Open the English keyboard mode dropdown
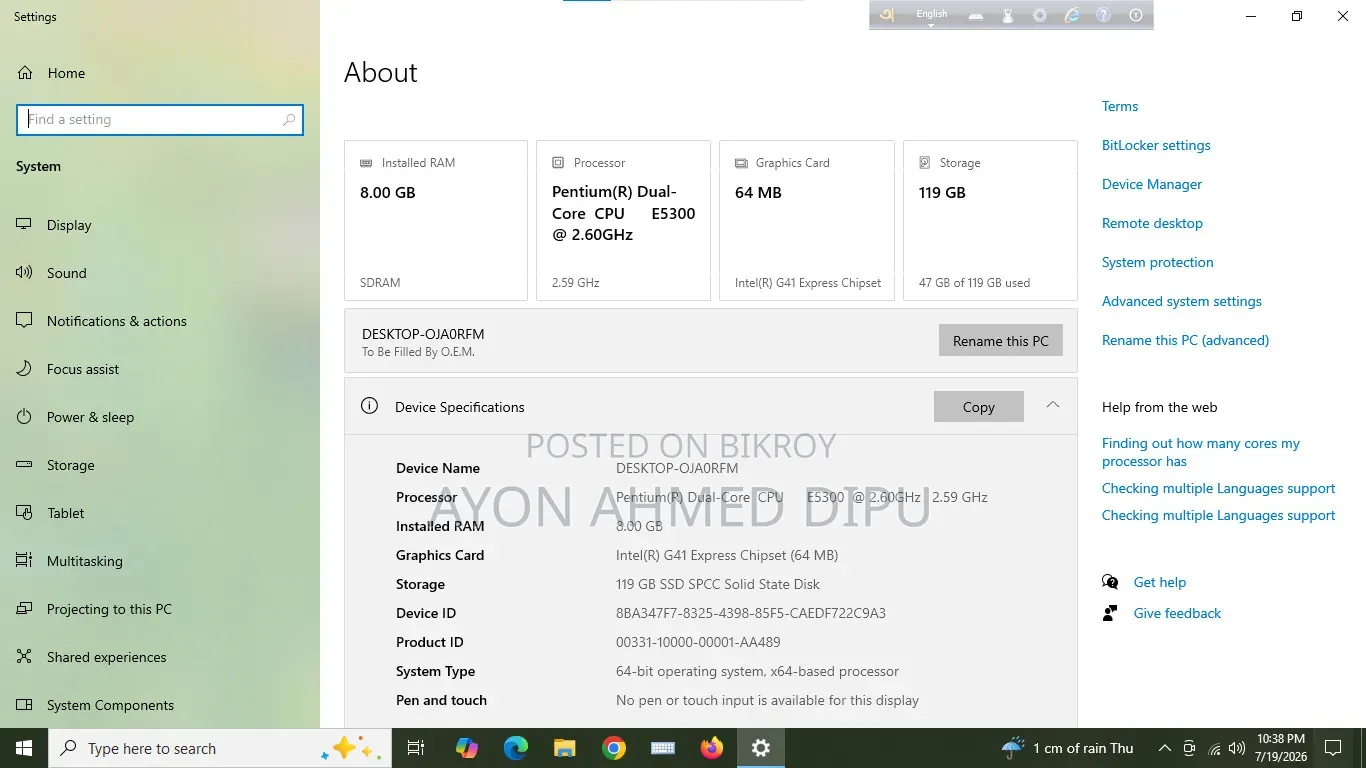 coord(931,15)
